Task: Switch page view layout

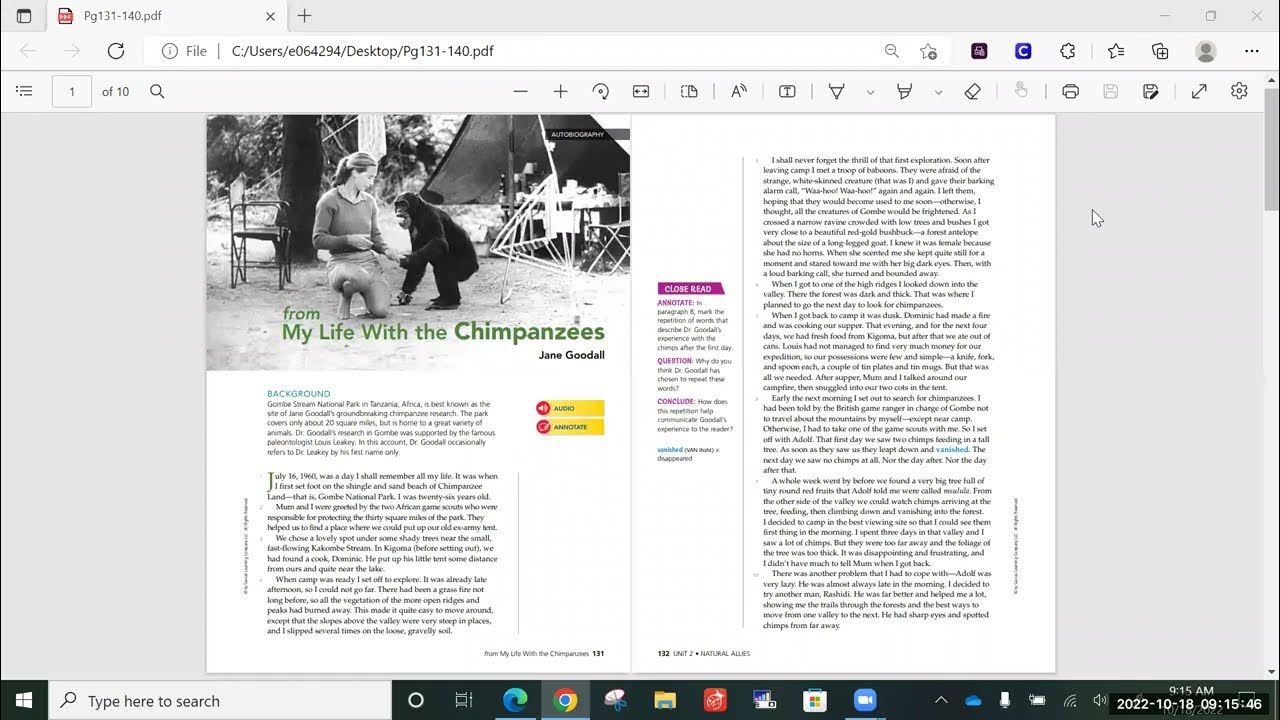Action: point(689,91)
